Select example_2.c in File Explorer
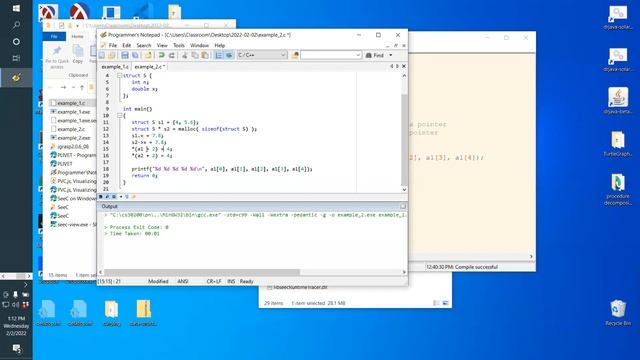 [x=71, y=129]
